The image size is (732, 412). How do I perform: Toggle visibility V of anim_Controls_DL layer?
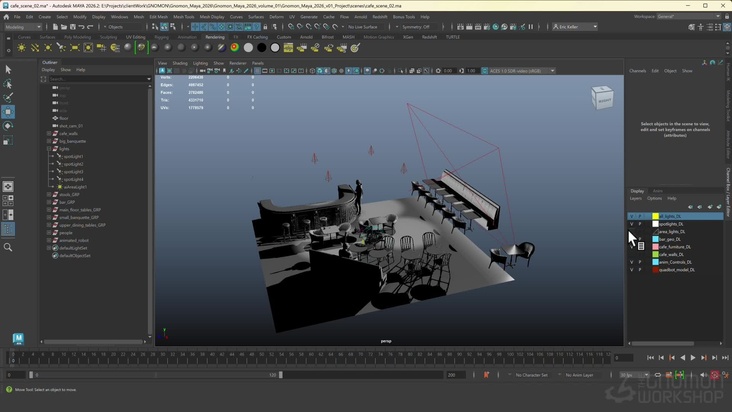click(x=632, y=262)
